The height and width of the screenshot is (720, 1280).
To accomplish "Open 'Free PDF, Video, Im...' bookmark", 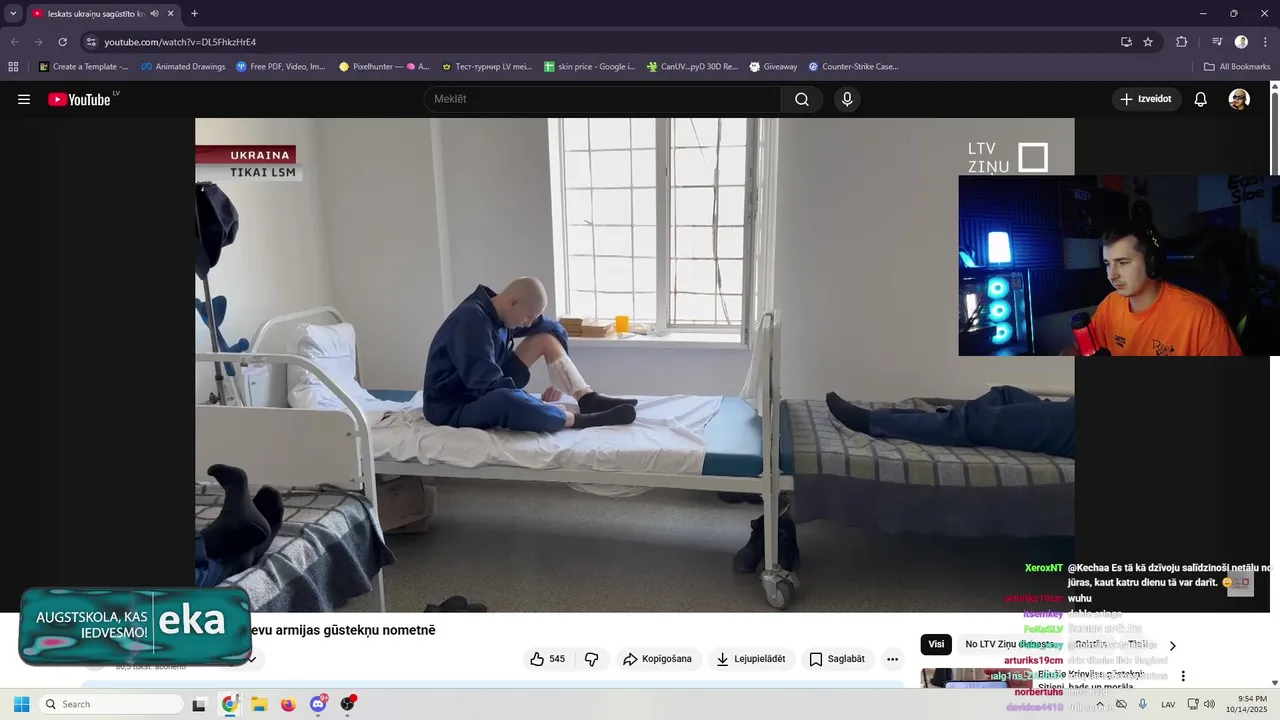I will (x=281, y=67).
